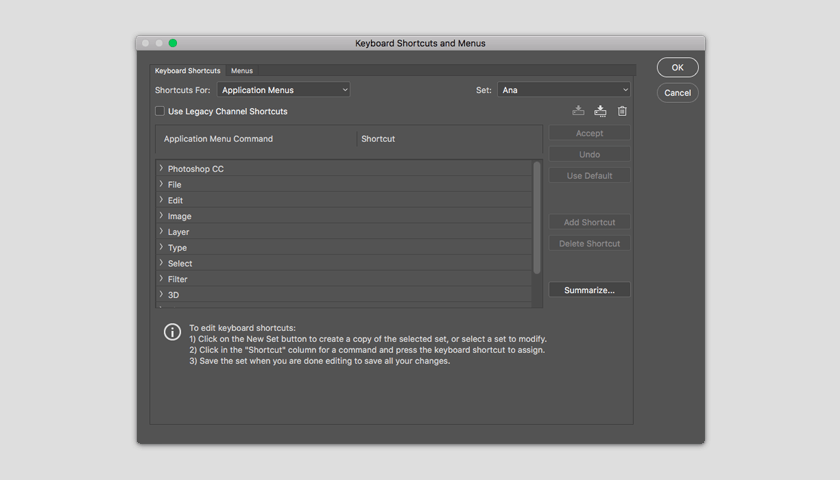Expand the Layer menu commands
Screen dimensions: 840x480
(x=161, y=231)
